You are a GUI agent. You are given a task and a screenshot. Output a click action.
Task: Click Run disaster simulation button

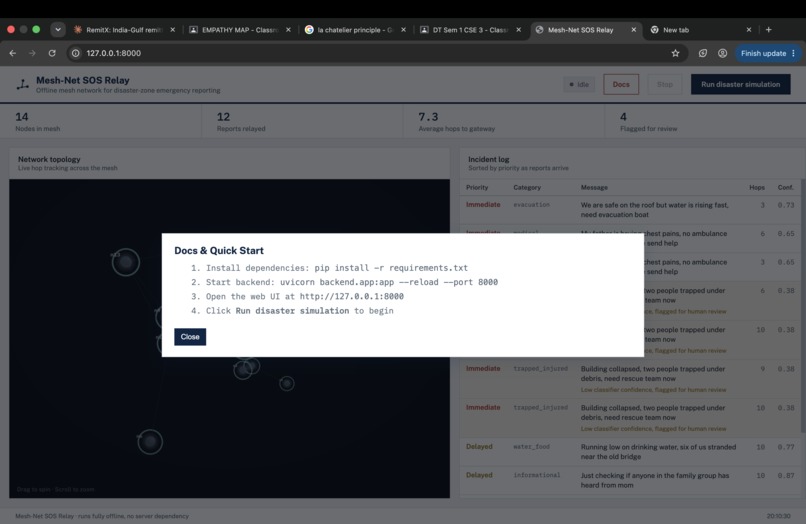(x=740, y=84)
